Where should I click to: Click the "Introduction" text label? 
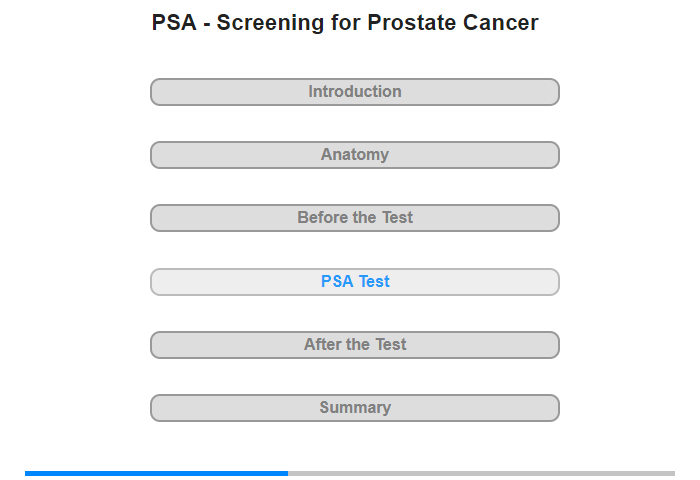point(355,92)
